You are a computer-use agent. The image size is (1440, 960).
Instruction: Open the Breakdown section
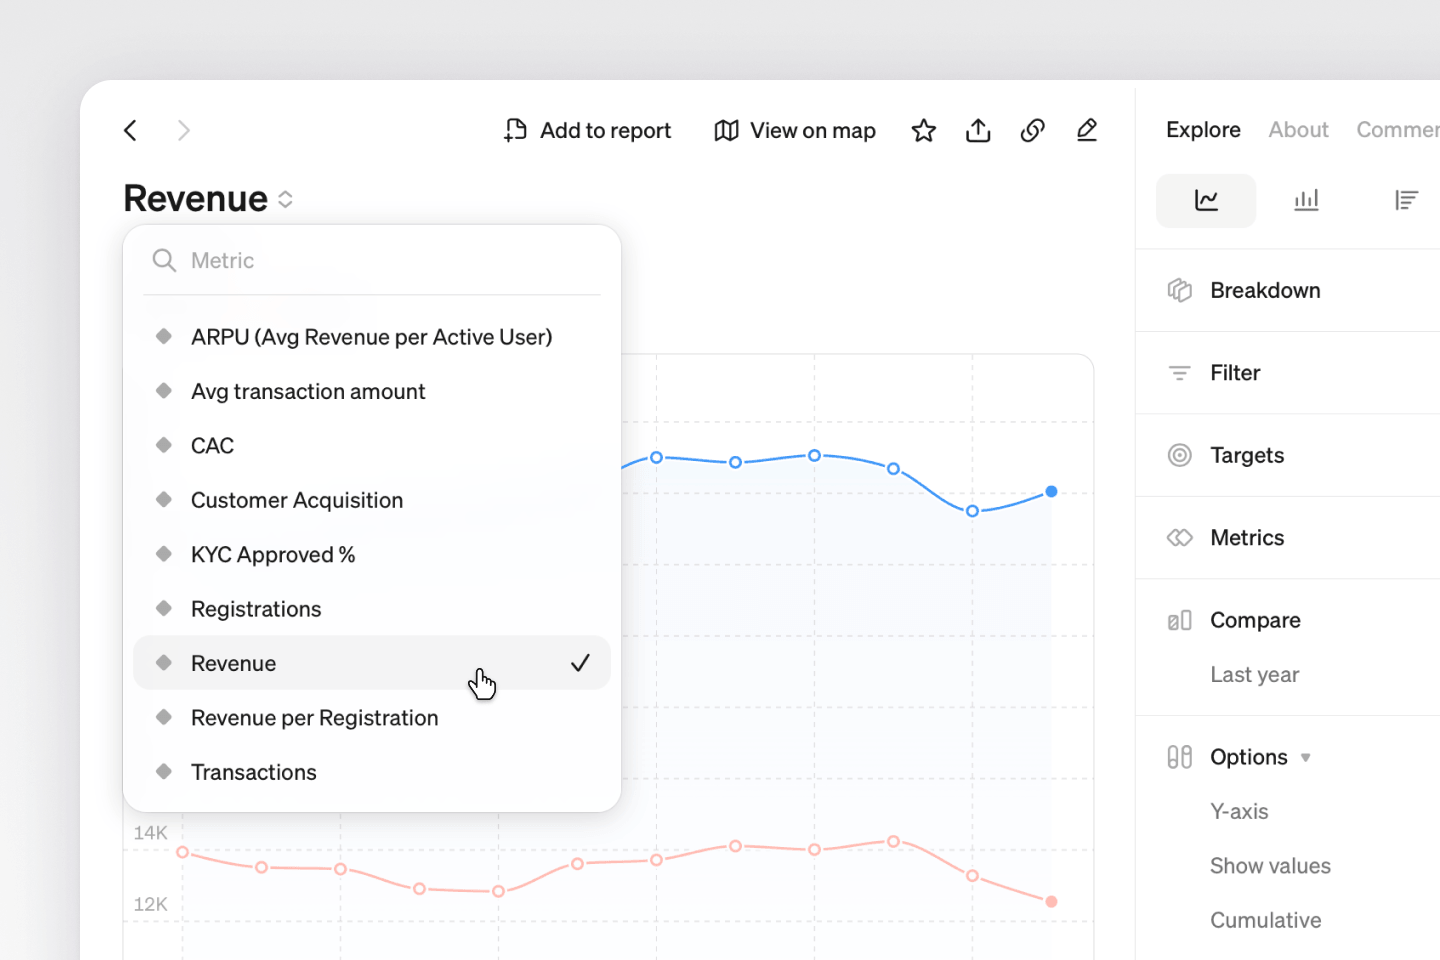(1288, 290)
